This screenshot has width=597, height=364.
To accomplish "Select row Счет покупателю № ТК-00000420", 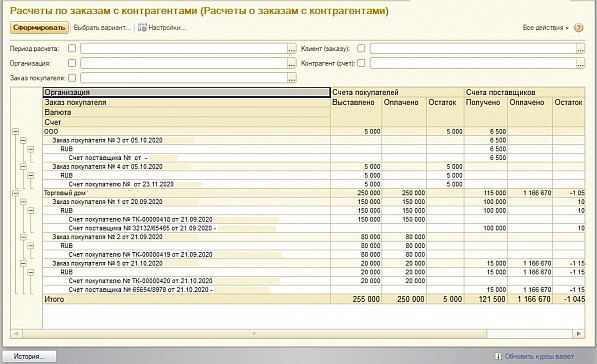I will (x=187, y=281).
